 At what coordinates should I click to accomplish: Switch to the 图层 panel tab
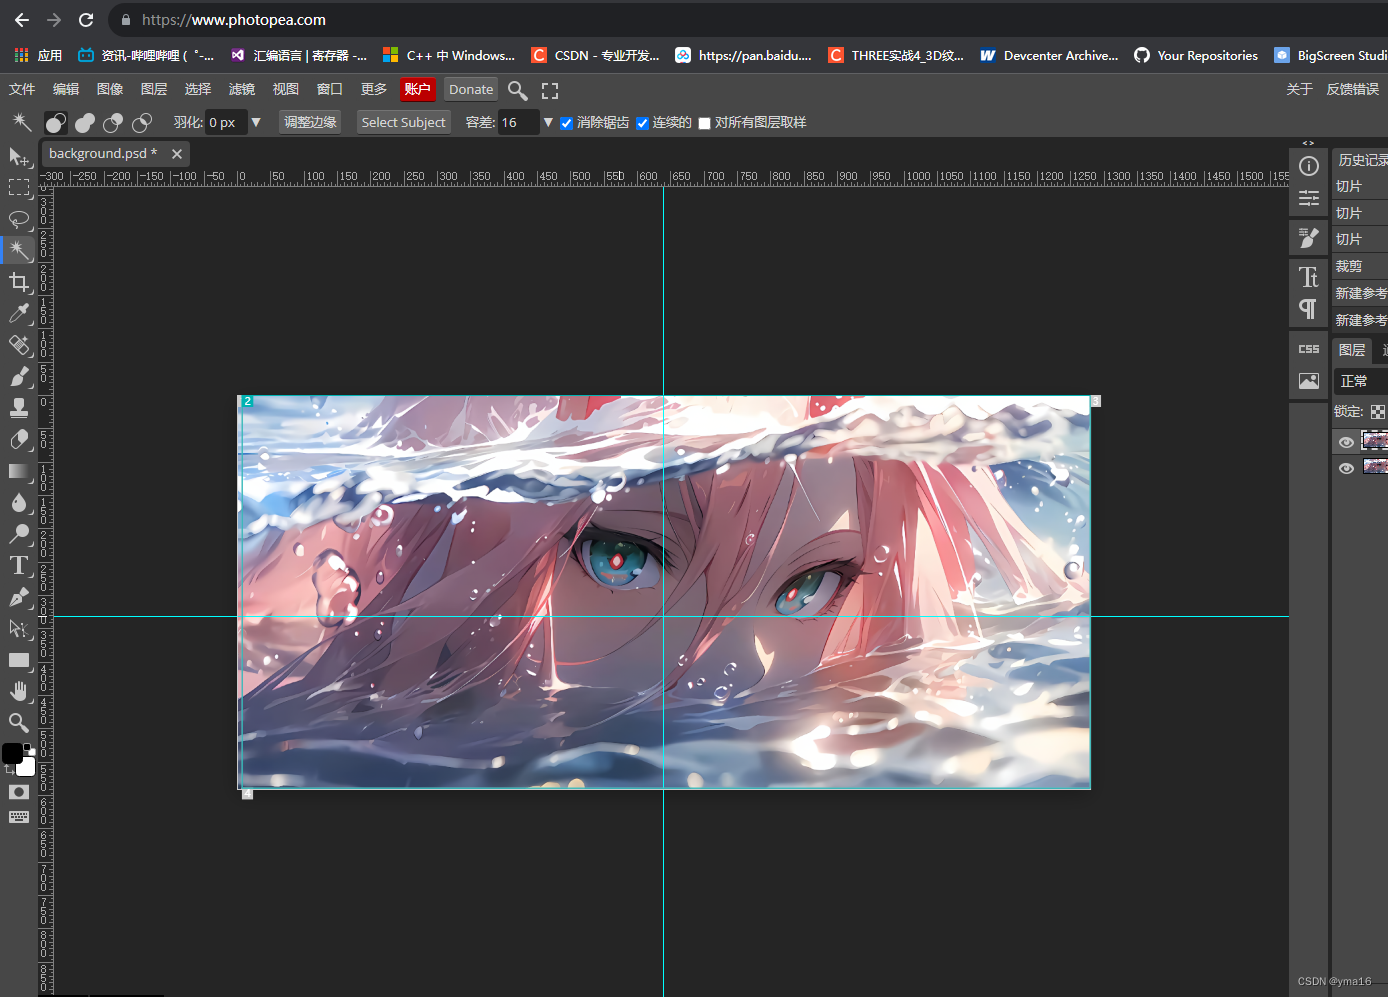(x=1352, y=350)
